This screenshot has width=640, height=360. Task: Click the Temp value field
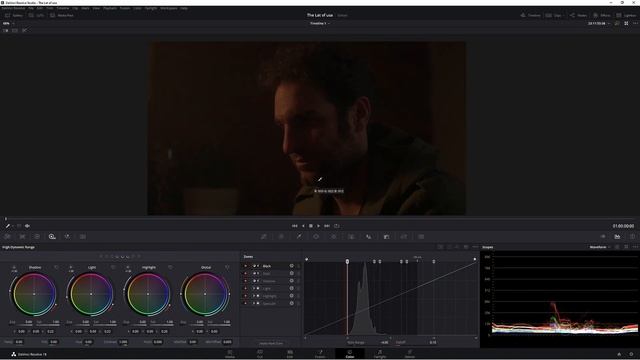[19, 342]
